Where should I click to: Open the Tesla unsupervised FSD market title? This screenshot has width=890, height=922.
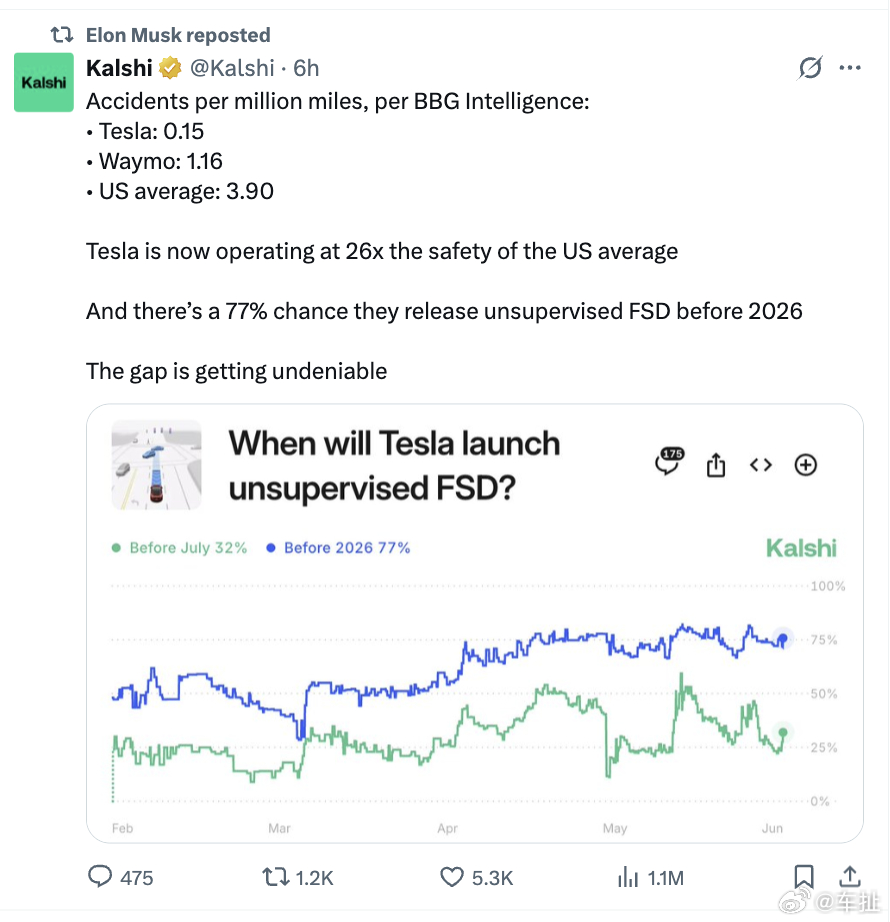point(394,465)
